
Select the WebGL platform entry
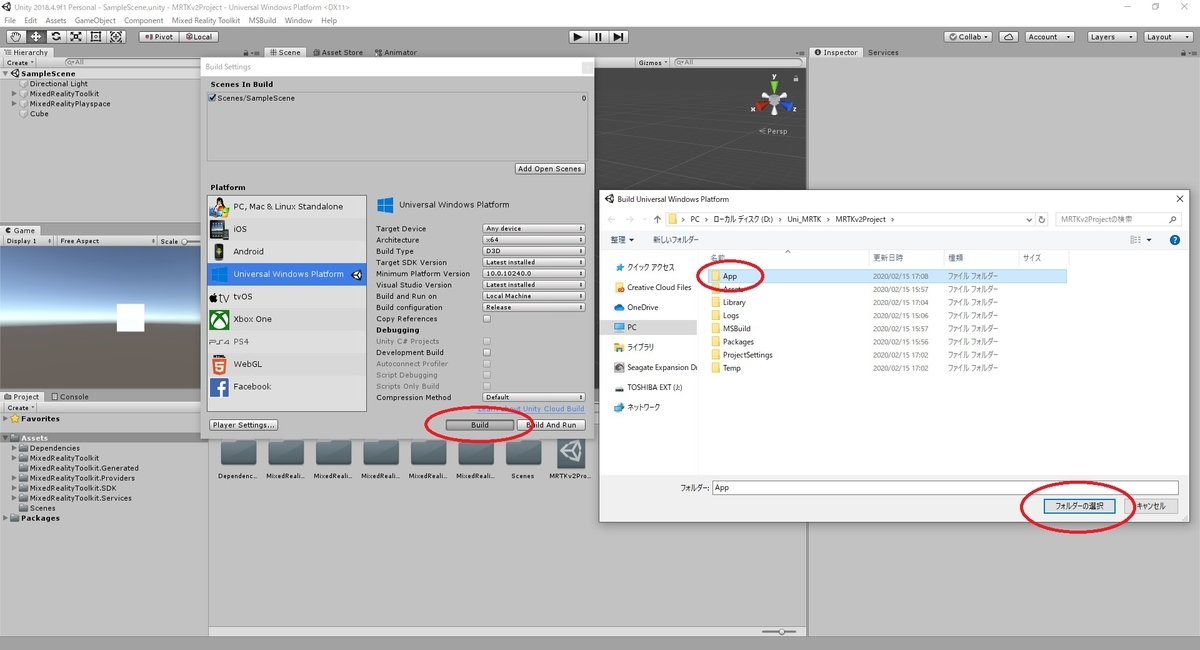(287, 364)
